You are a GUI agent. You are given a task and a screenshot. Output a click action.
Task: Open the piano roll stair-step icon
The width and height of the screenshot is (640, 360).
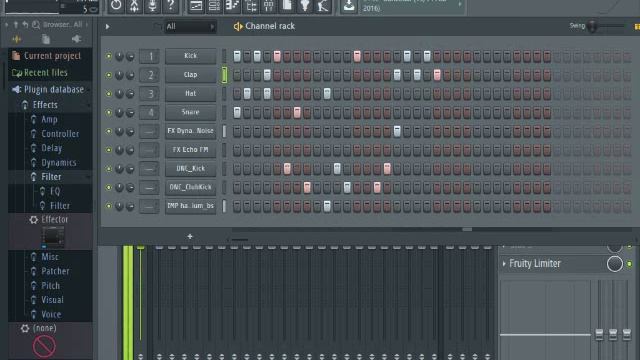[232, 6]
